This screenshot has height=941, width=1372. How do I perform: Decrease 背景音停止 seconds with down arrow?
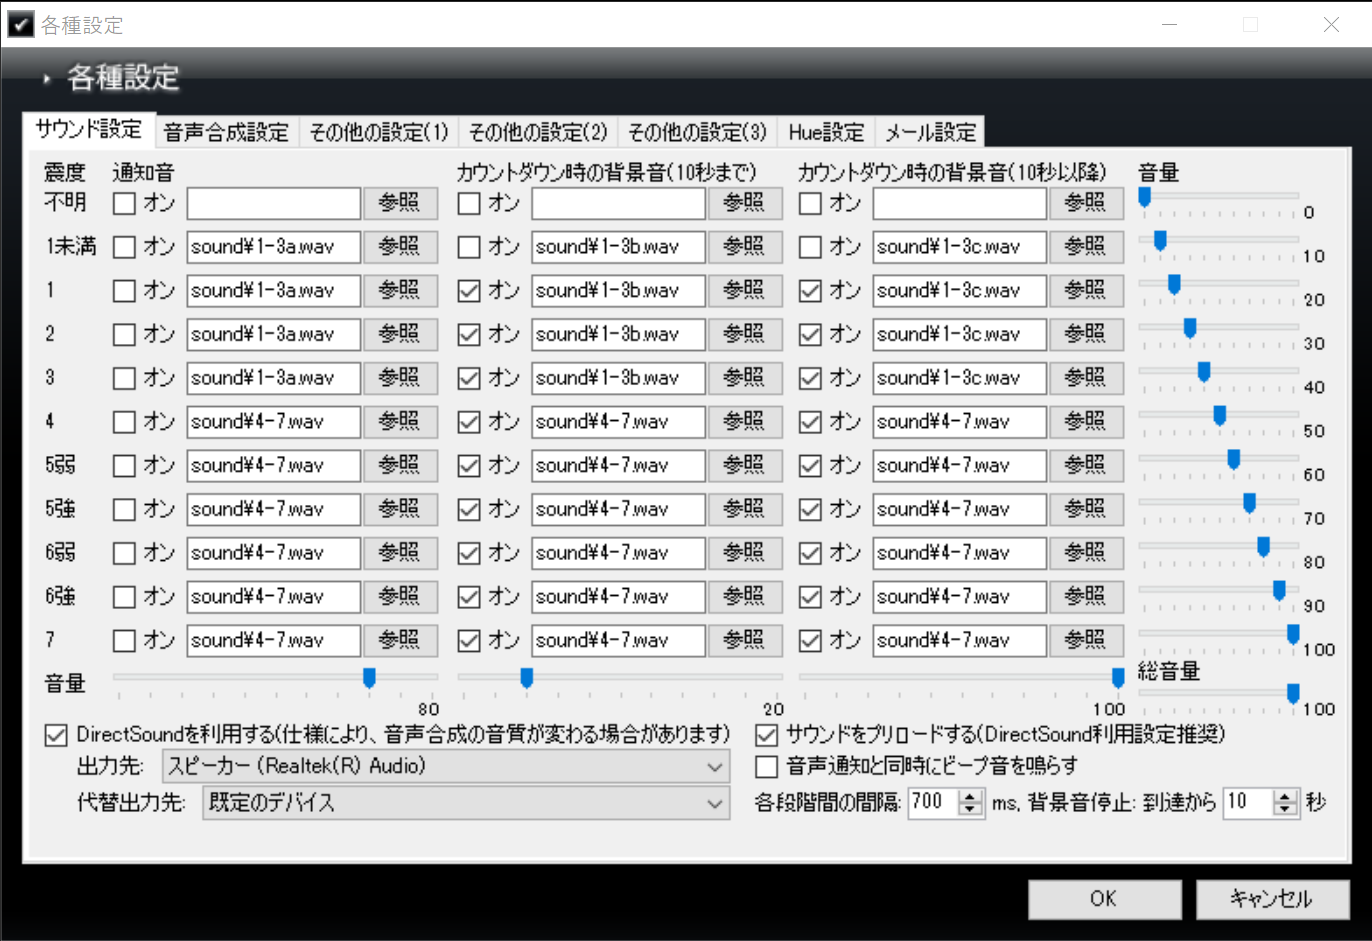coord(1286,808)
